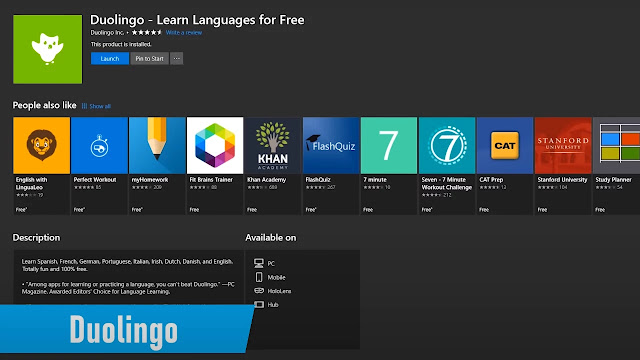Click the Perfect Workout title text
The height and width of the screenshot is (360, 640).
pyautogui.click(x=95, y=180)
